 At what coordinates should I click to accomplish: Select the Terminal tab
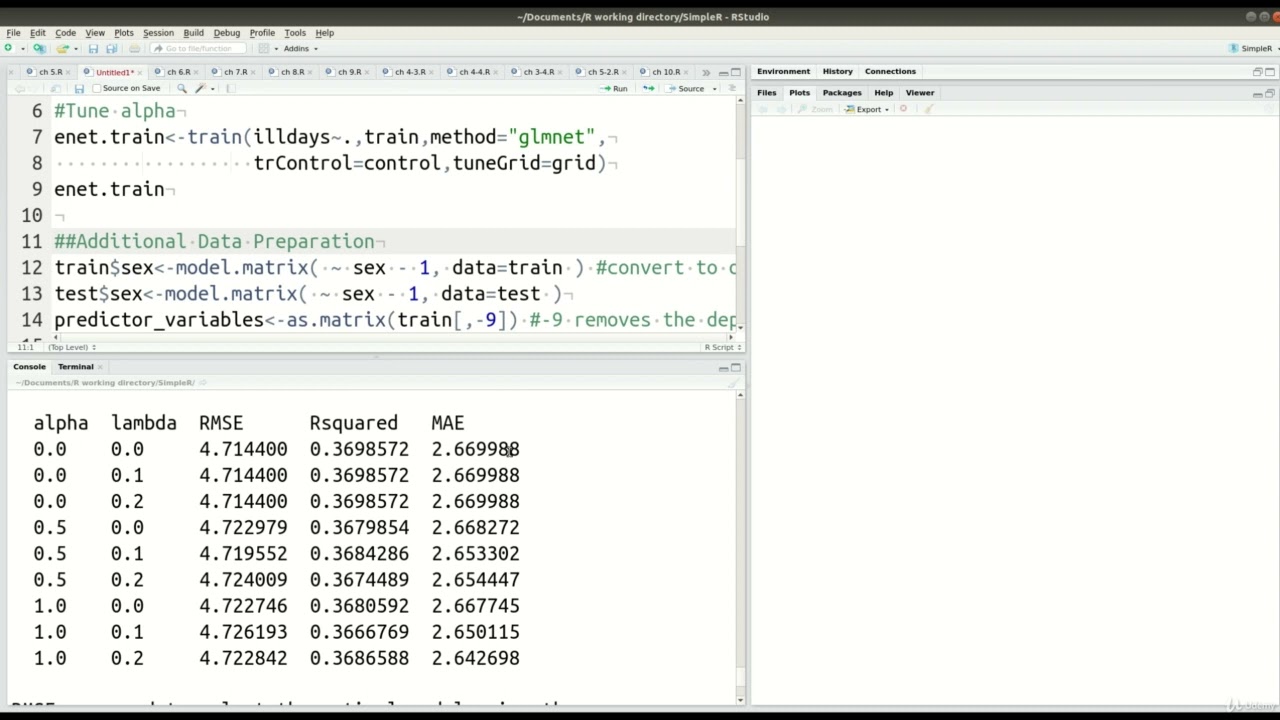pos(76,367)
